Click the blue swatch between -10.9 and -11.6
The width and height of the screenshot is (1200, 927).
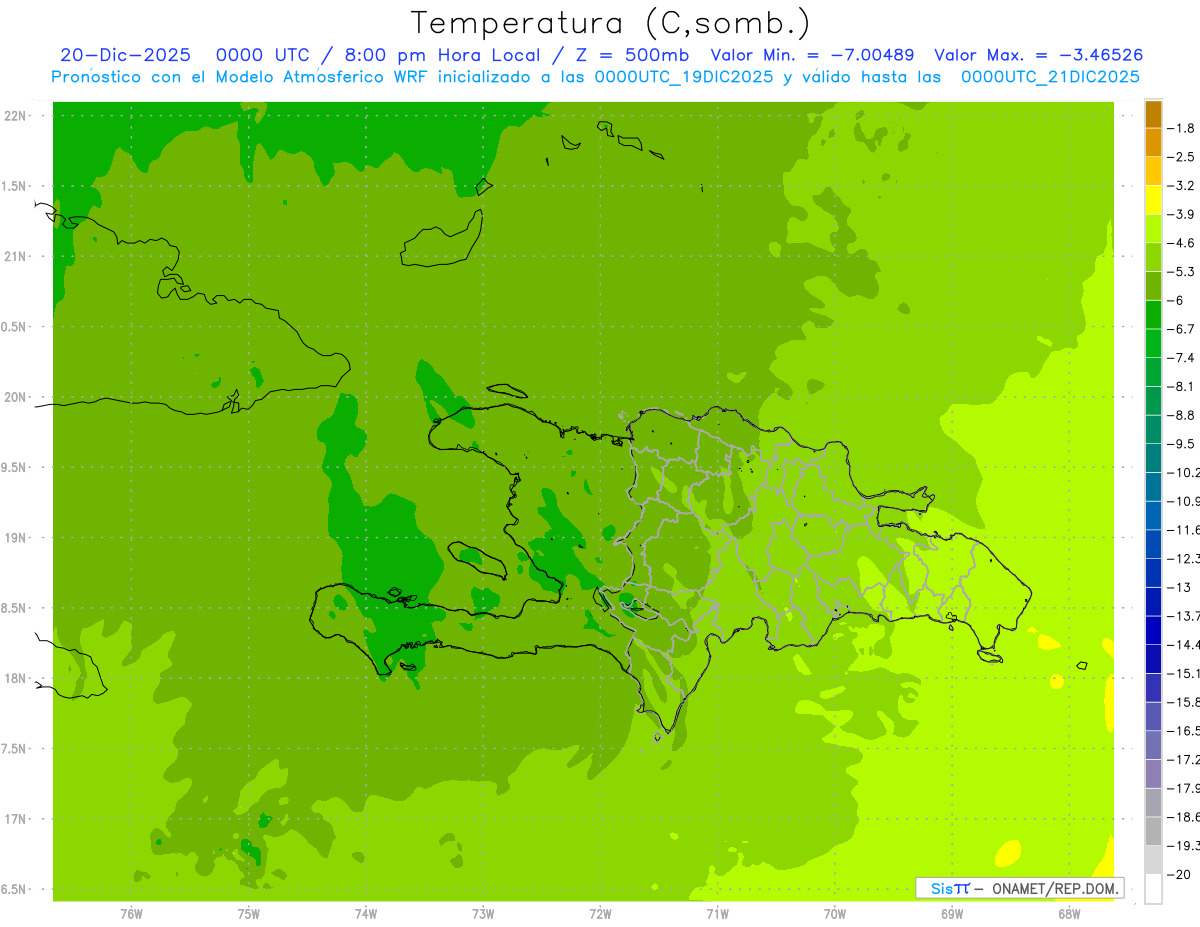(1153, 516)
